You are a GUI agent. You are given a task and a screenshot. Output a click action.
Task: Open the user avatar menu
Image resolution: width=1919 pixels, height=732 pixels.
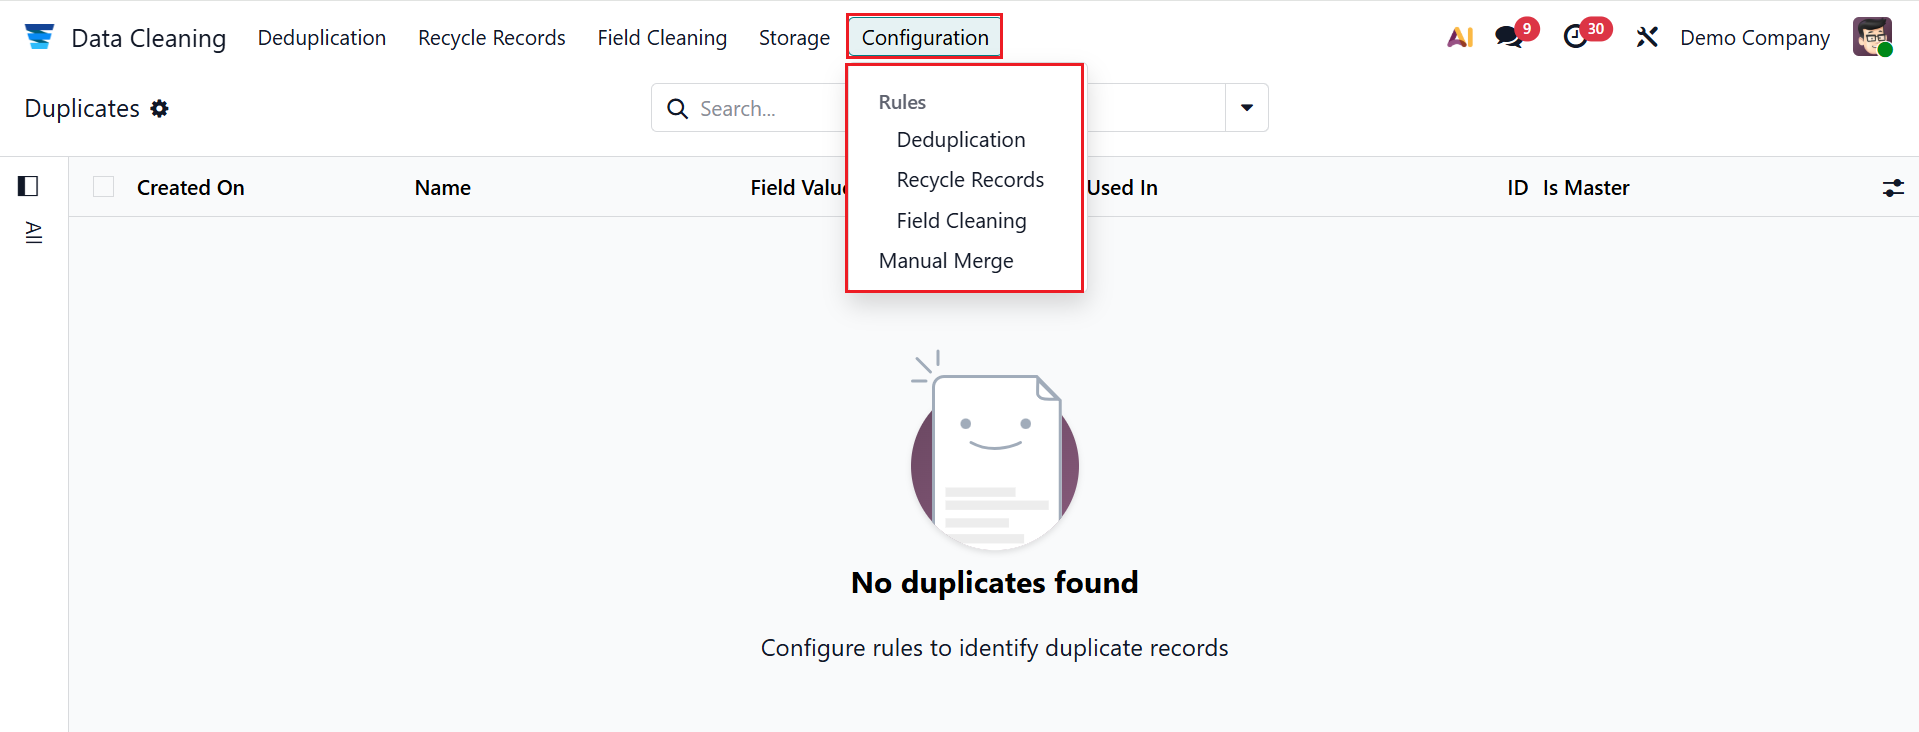1871,37
